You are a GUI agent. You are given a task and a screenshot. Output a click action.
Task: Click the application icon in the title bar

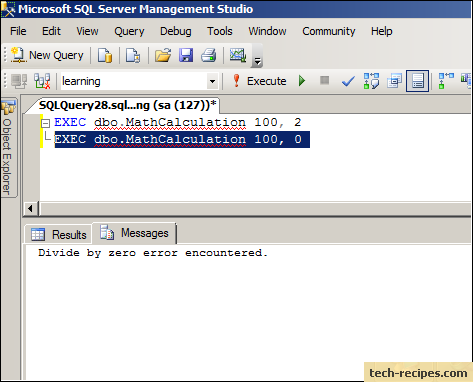8,9
